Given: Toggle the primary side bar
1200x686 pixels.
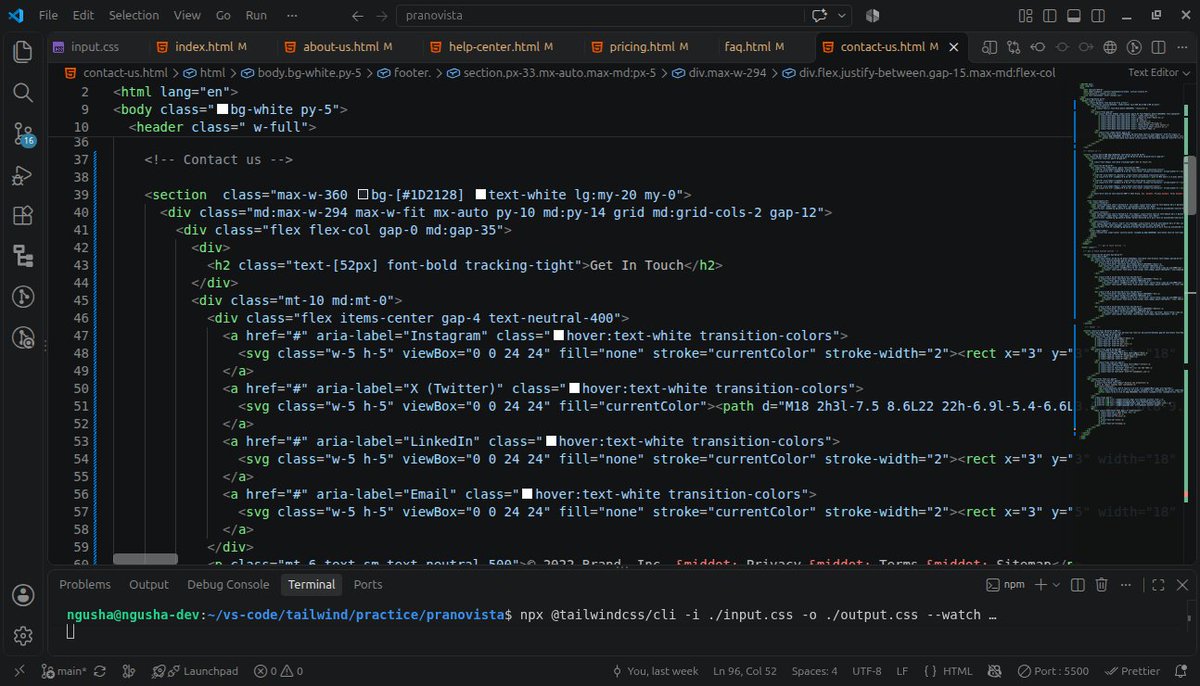Looking at the screenshot, I should tap(1049, 16).
